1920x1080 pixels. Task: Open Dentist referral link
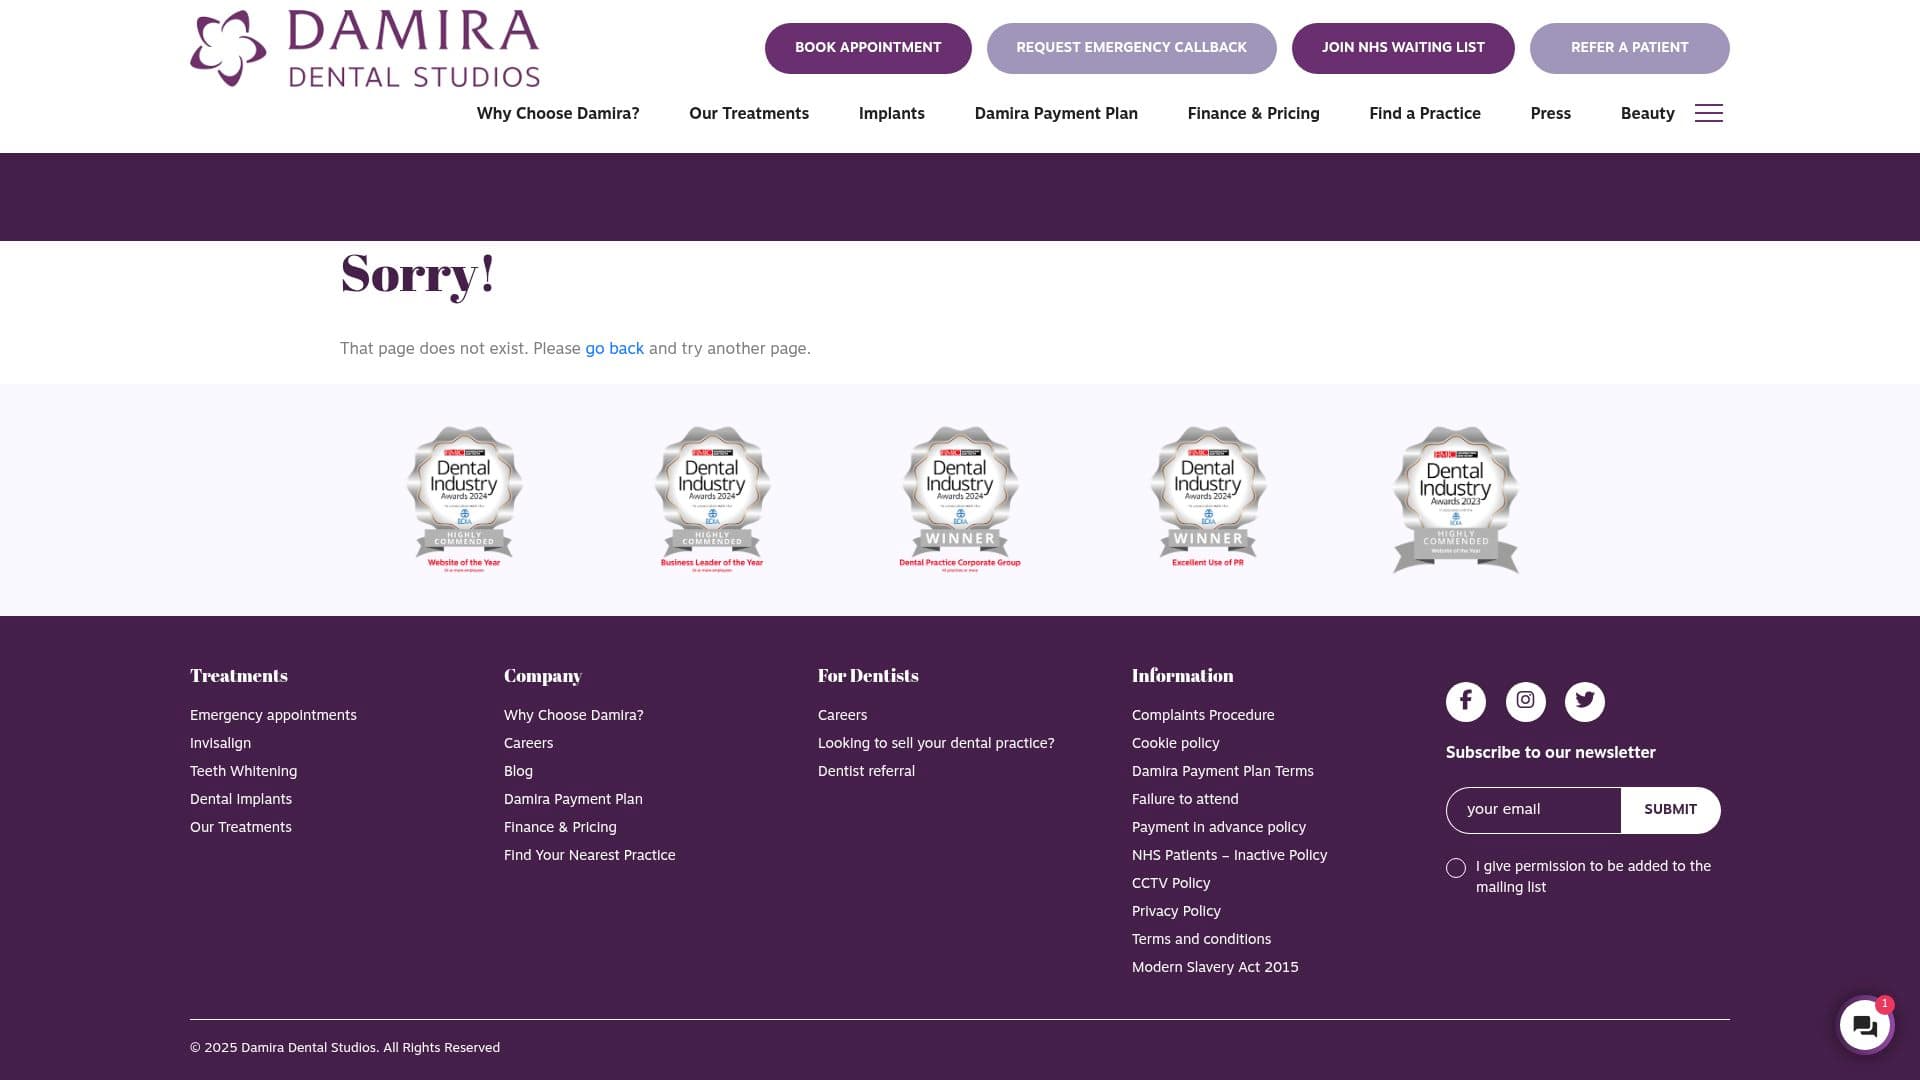[866, 771]
